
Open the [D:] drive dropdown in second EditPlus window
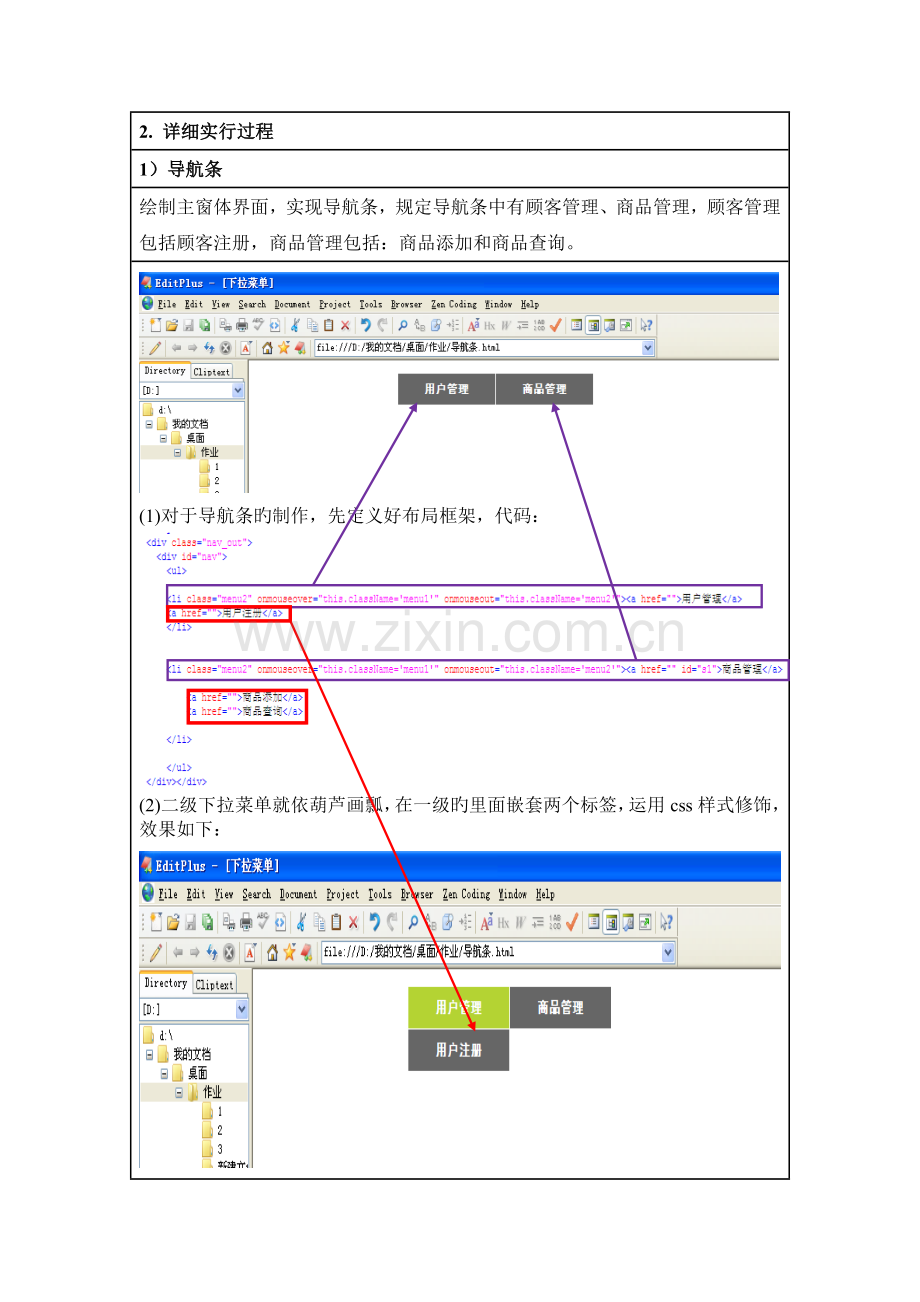[x=241, y=1009]
